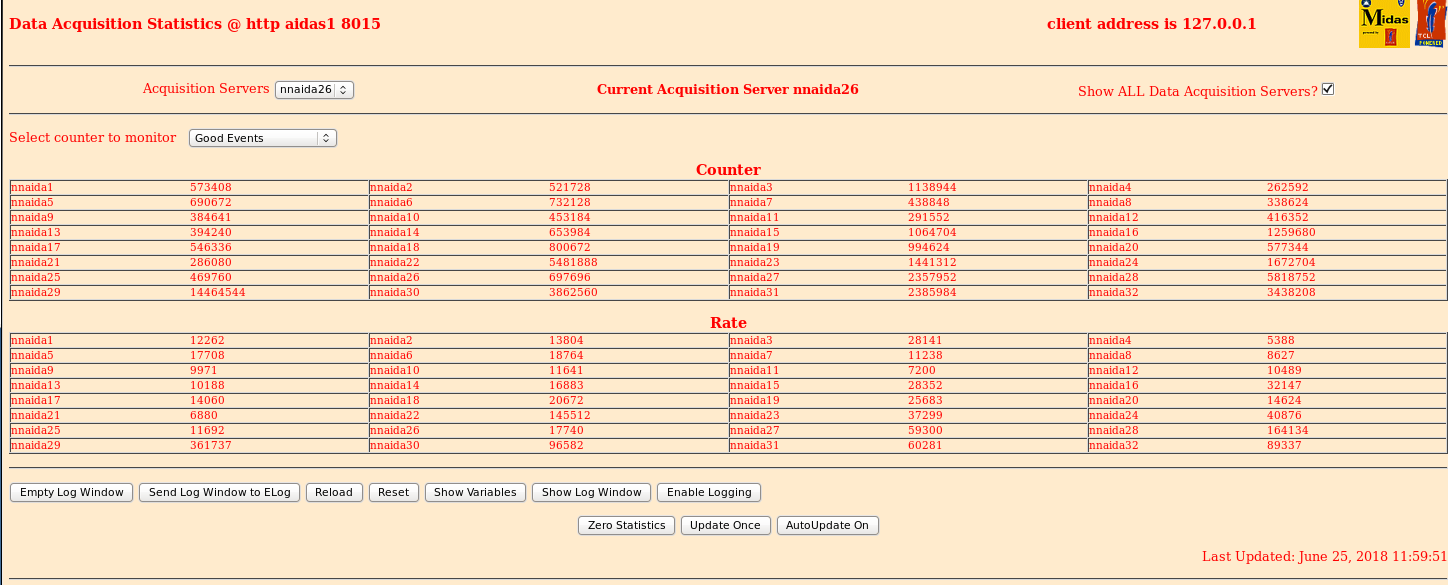This screenshot has height=585, width=1448.
Task: Select Counter value 573408 for nnaida1
Action: pos(211,187)
